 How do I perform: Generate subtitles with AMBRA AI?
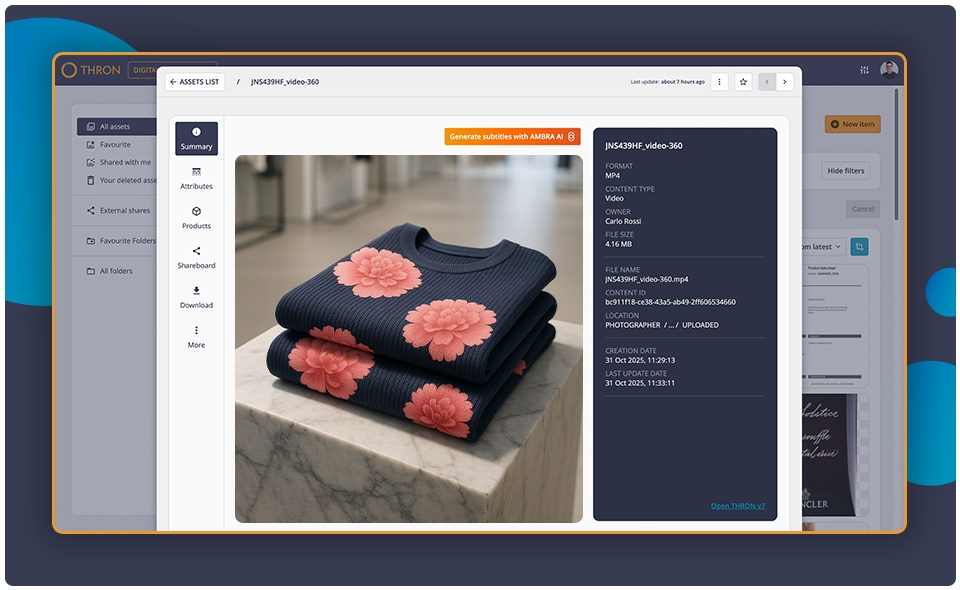pyautogui.click(x=512, y=136)
